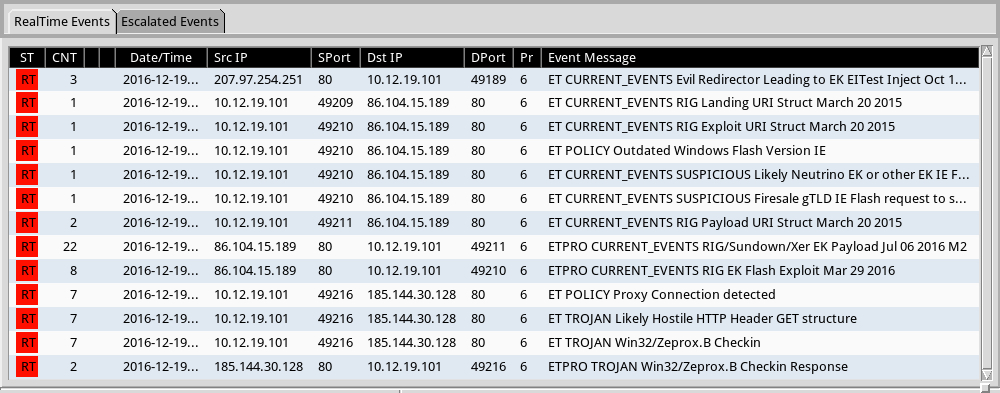Switch to the RealTime Events tab
Viewport: 1000px width, 393px height.
[62, 22]
